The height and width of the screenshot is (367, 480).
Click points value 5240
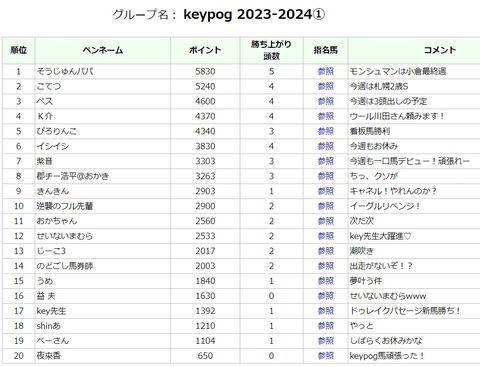205,86
